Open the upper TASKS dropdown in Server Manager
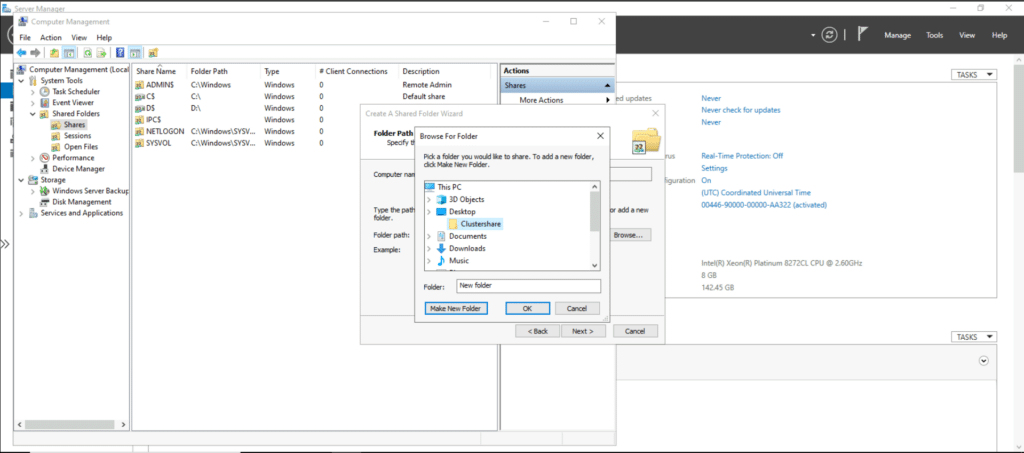Screen dimensions: 1024x453 coord(973,74)
